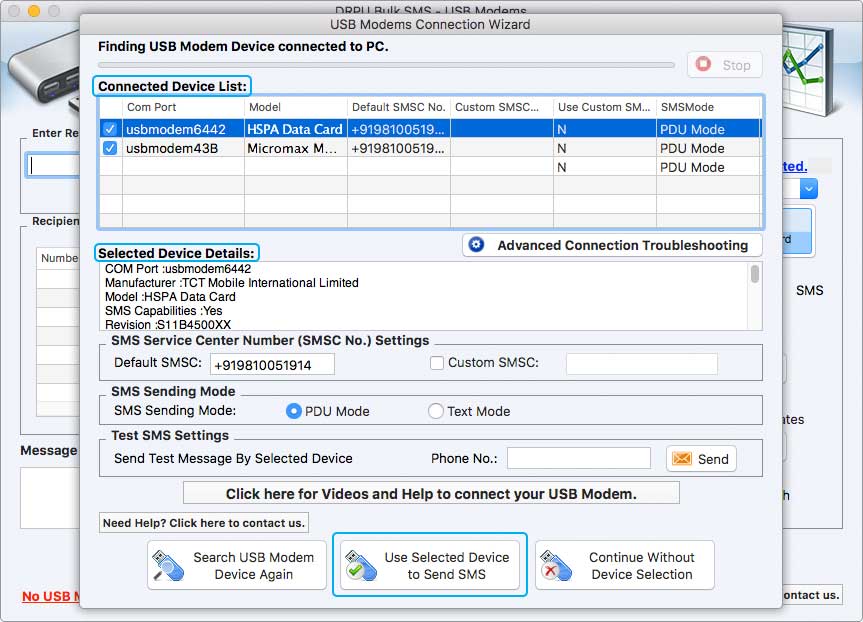Click PDU Mode cell in usbmodem43B row
863x622 pixels.
coord(708,148)
